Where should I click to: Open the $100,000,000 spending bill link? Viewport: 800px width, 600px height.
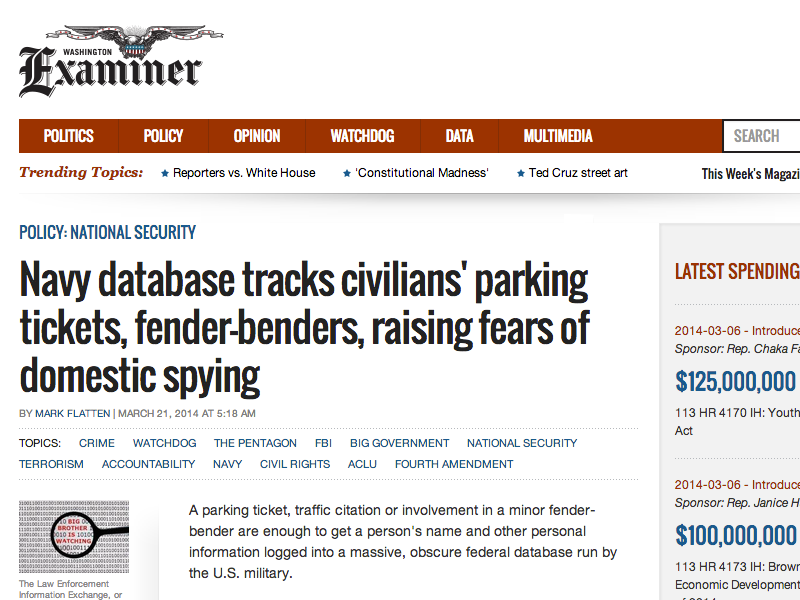click(x=735, y=535)
